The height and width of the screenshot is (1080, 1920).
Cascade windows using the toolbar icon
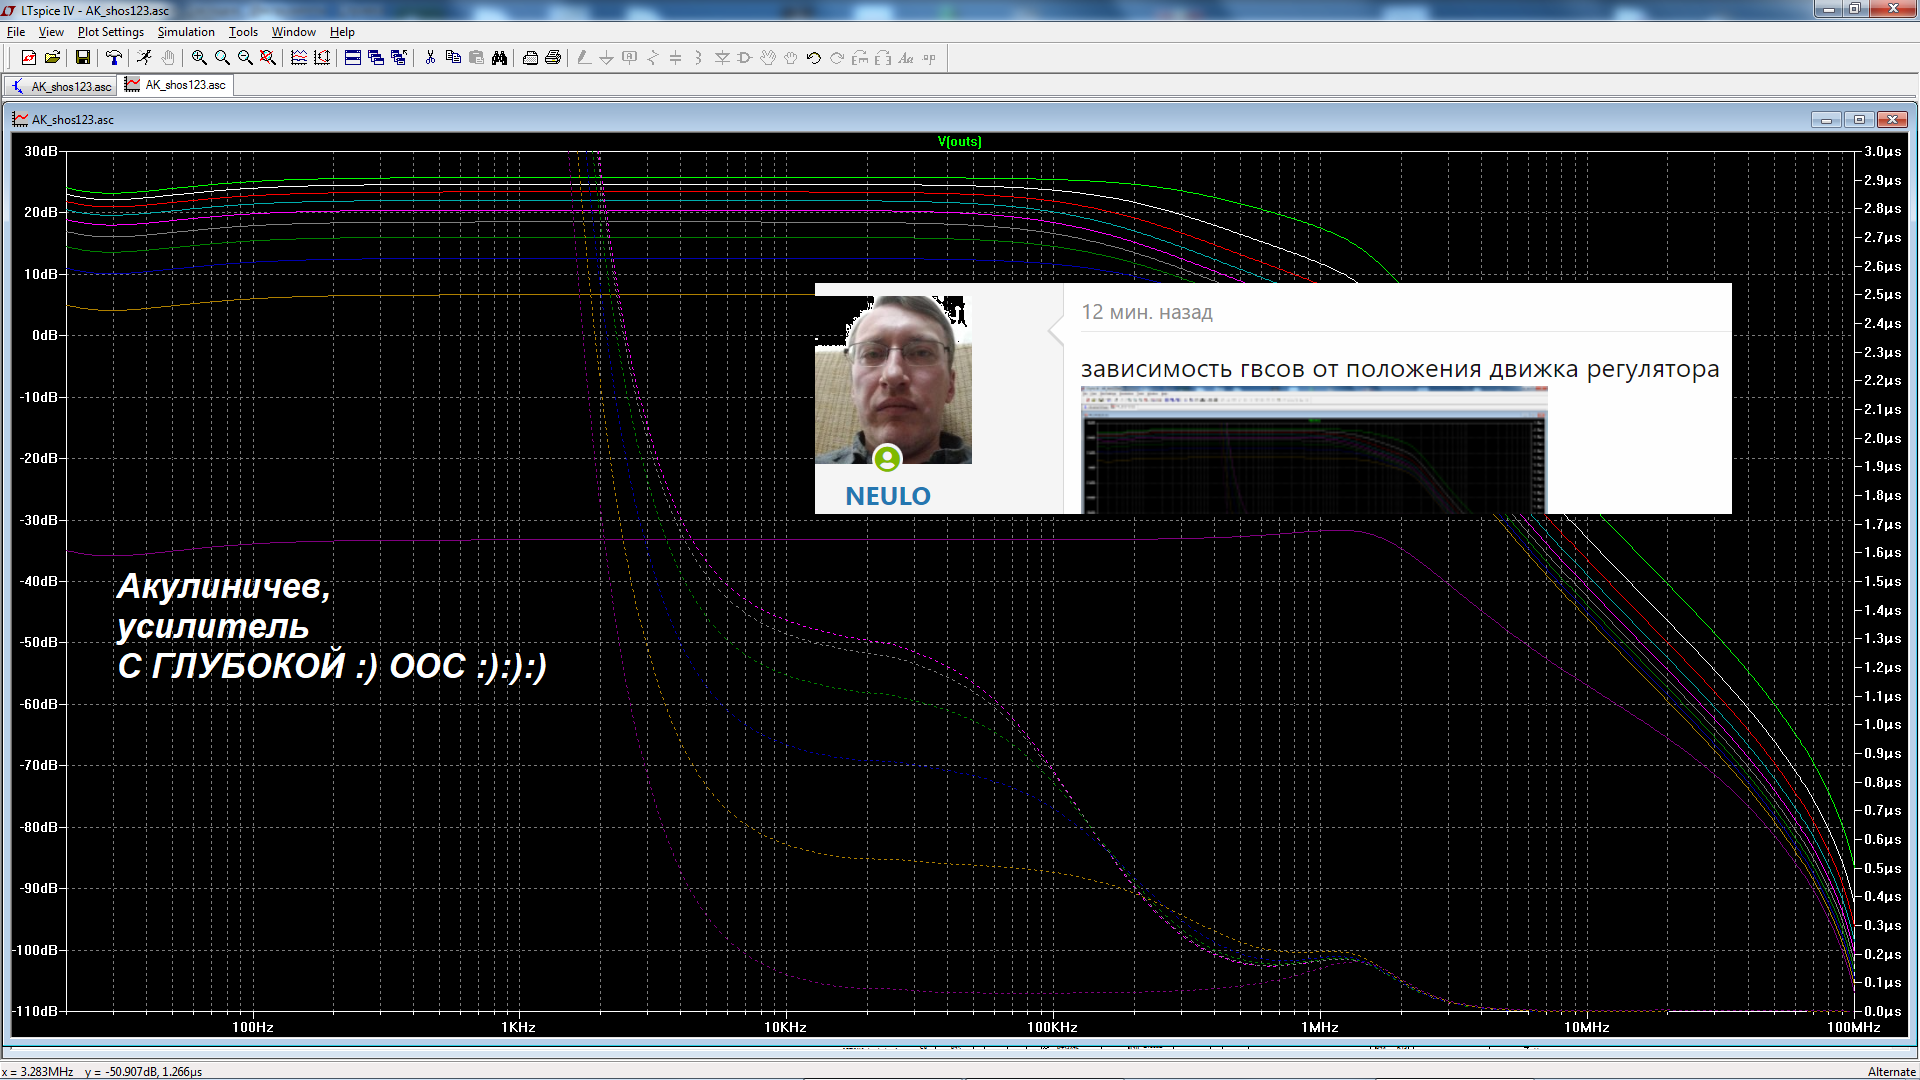tap(376, 58)
